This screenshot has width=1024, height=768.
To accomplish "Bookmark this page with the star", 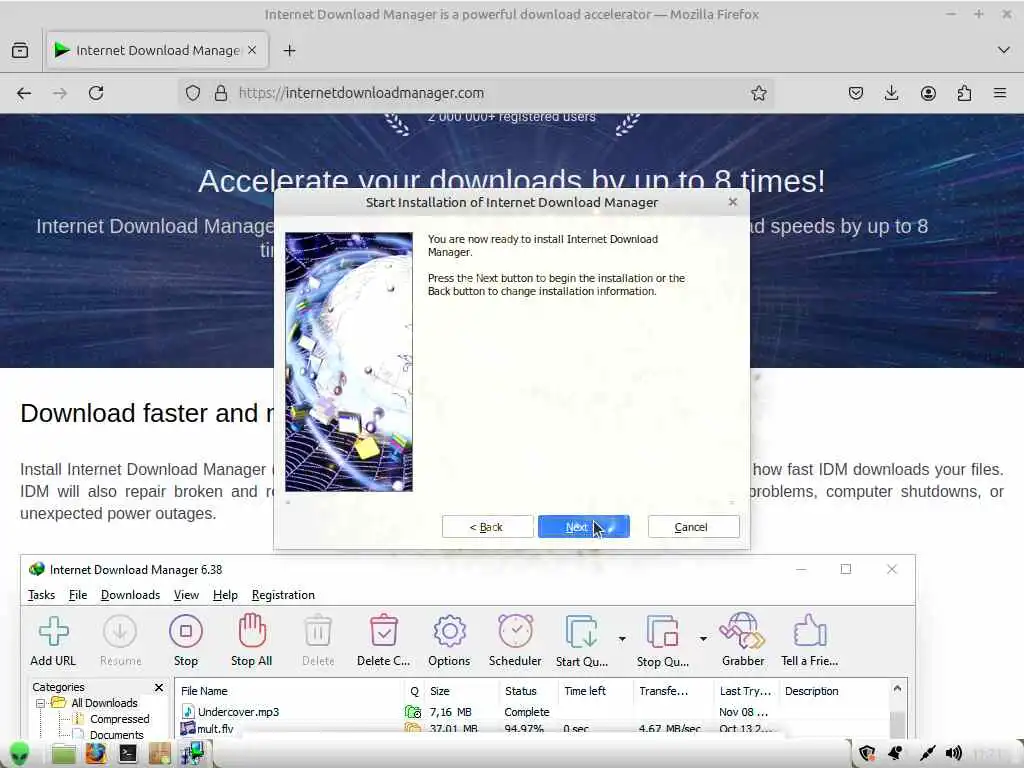I will 758,93.
